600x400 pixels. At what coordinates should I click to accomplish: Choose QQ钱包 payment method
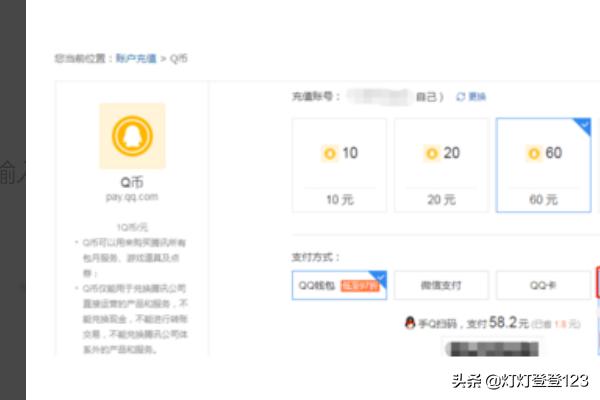pos(339,285)
